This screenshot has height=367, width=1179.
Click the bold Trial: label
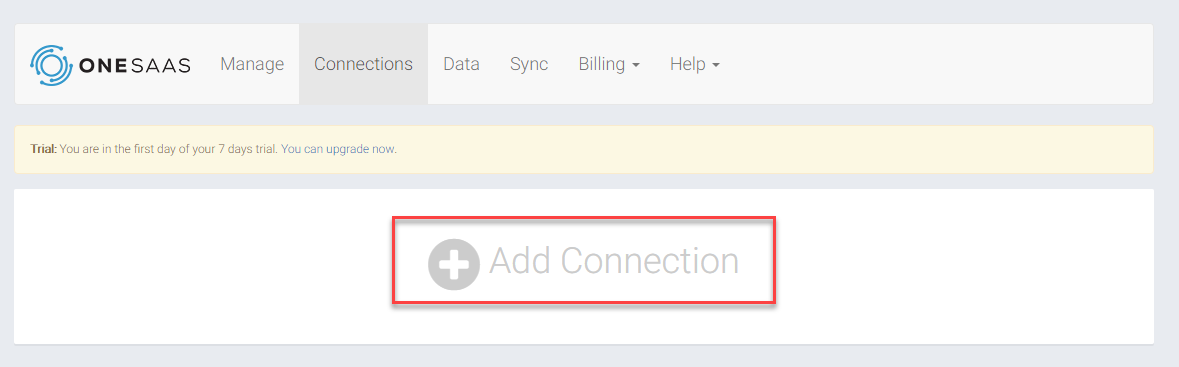44,149
